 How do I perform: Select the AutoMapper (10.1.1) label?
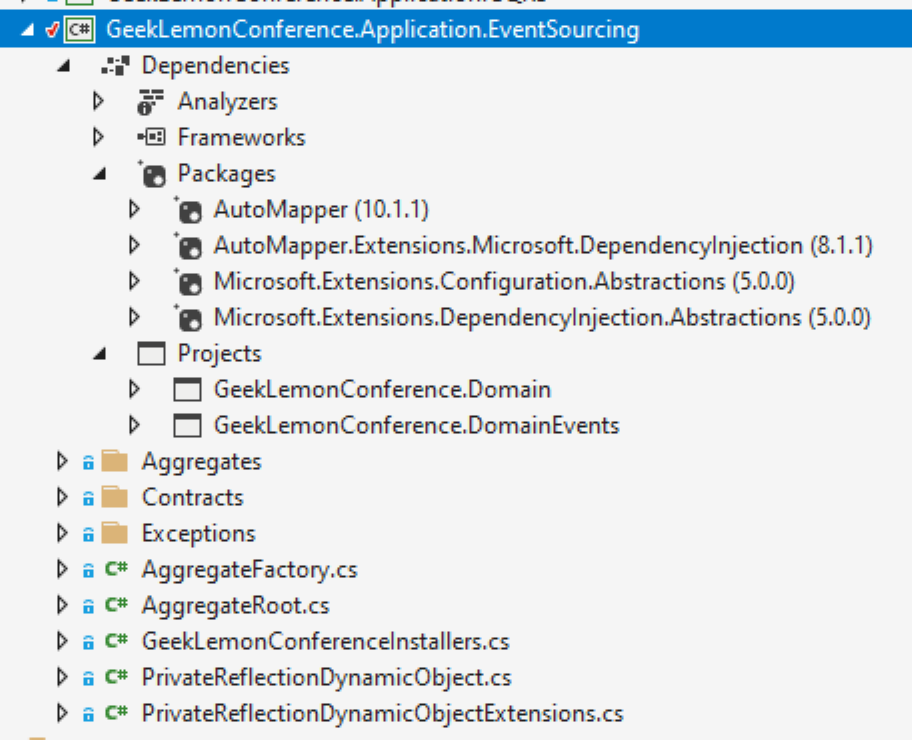coord(321,210)
